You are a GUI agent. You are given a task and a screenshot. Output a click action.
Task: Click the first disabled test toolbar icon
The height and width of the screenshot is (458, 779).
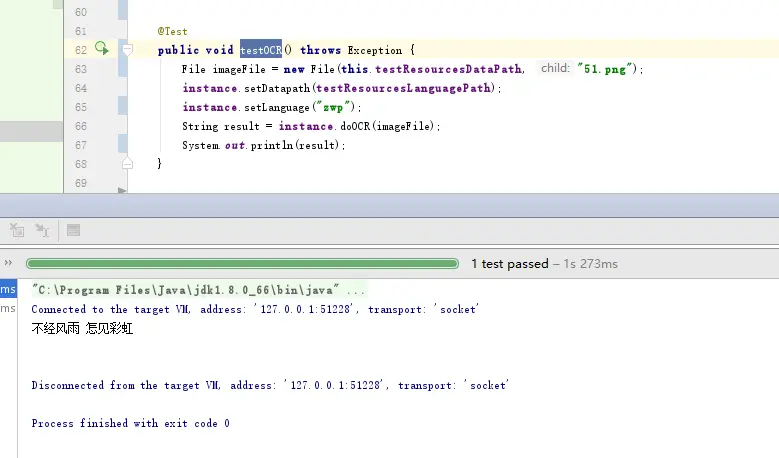(x=17, y=230)
